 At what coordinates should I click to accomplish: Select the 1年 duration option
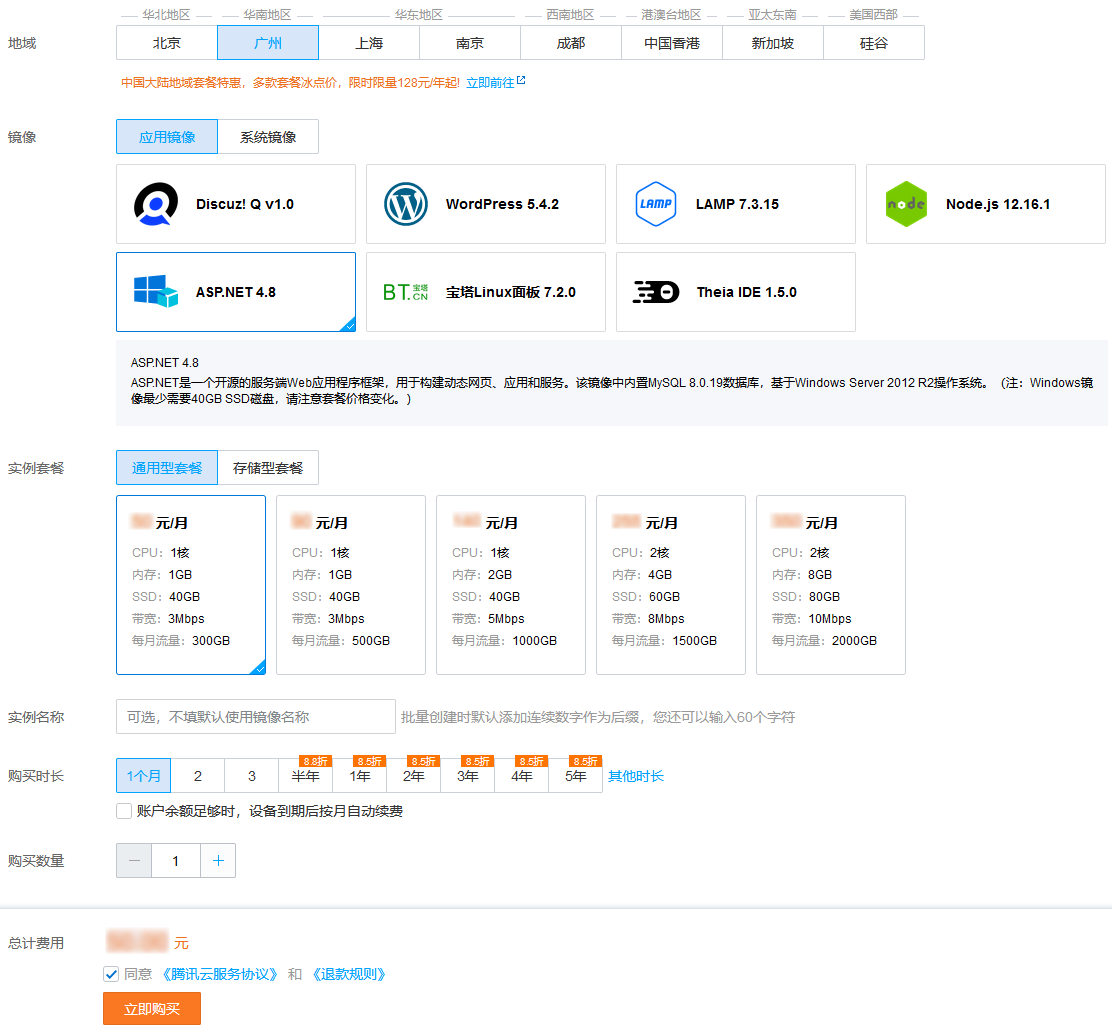pyautogui.click(x=360, y=776)
